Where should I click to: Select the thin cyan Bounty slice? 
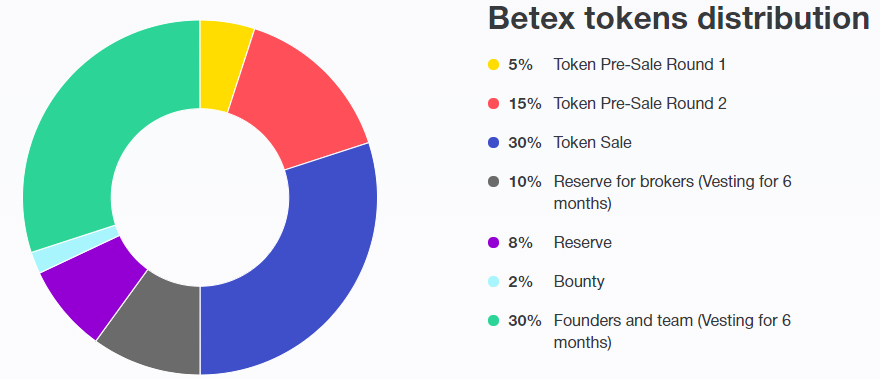pyautogui.click(x=74, y=249)
